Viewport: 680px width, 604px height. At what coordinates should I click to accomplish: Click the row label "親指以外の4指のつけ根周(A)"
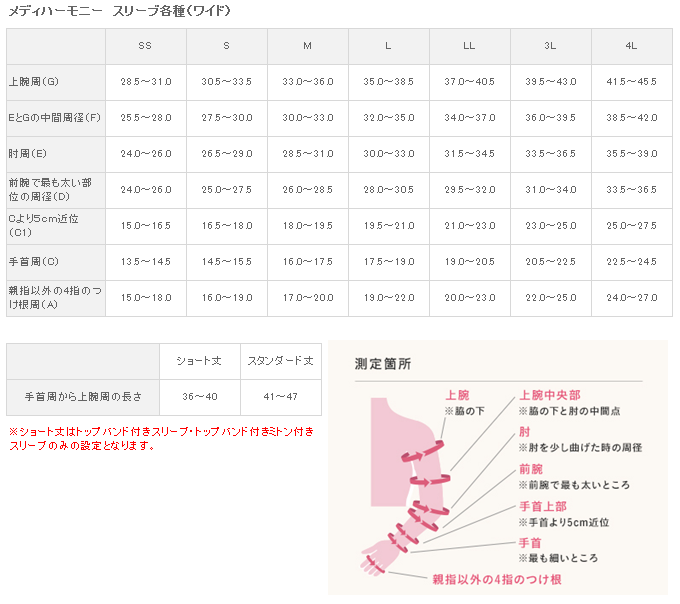point(55,297)
